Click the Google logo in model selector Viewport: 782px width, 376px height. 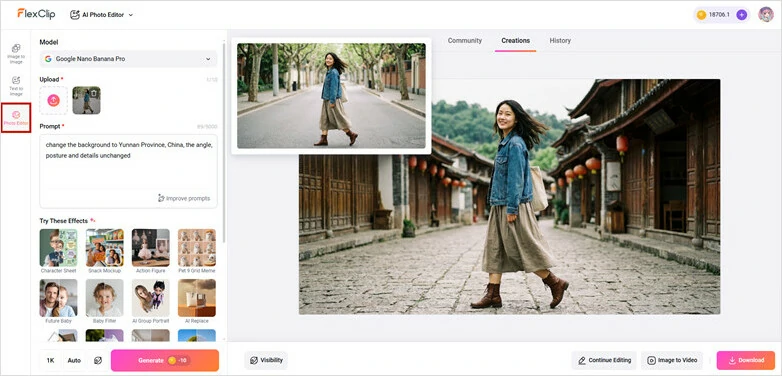tap(48, 59)
